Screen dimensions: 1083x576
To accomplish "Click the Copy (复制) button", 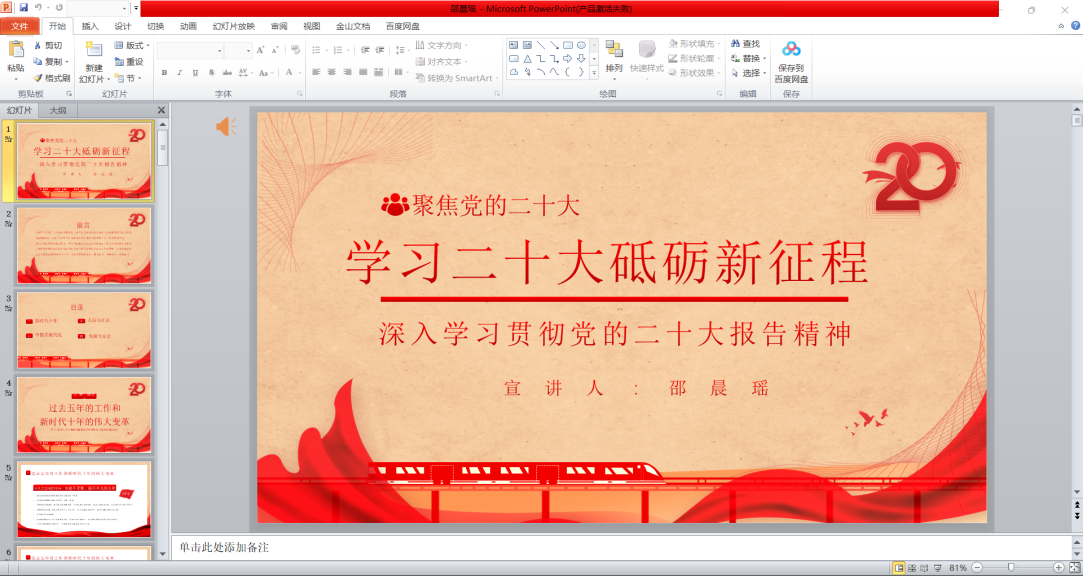I will (x=50, y=61).
